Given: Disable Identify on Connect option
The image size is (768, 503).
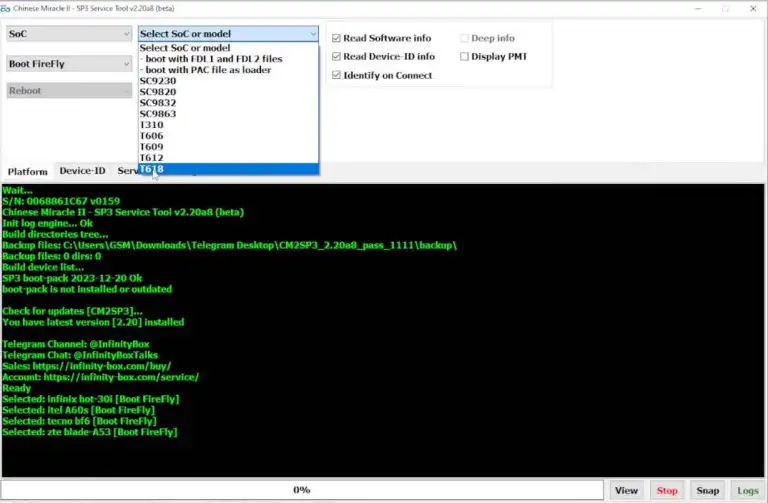Looking at the screenshot, I should point(337,75).
